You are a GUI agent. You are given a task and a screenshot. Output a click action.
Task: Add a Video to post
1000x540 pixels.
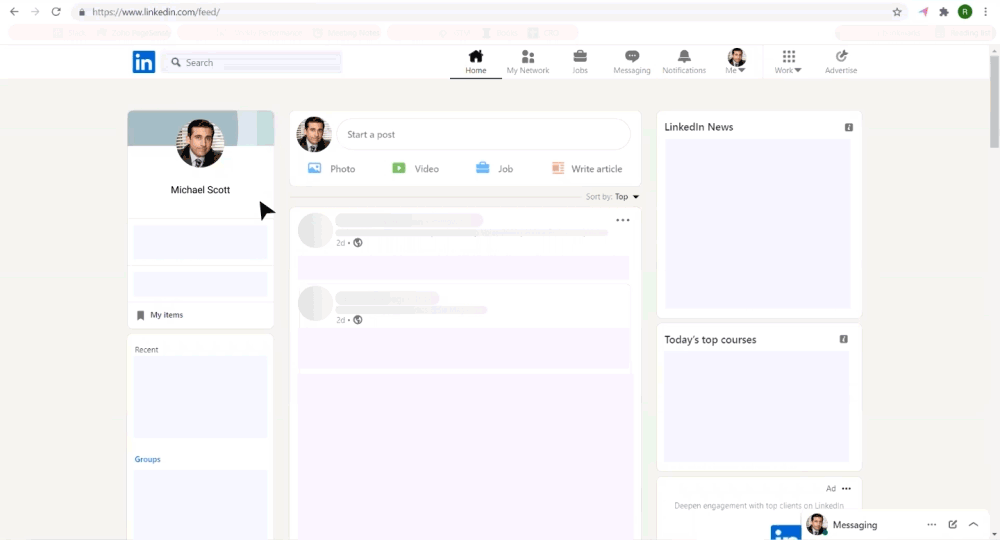coord(415,168)
